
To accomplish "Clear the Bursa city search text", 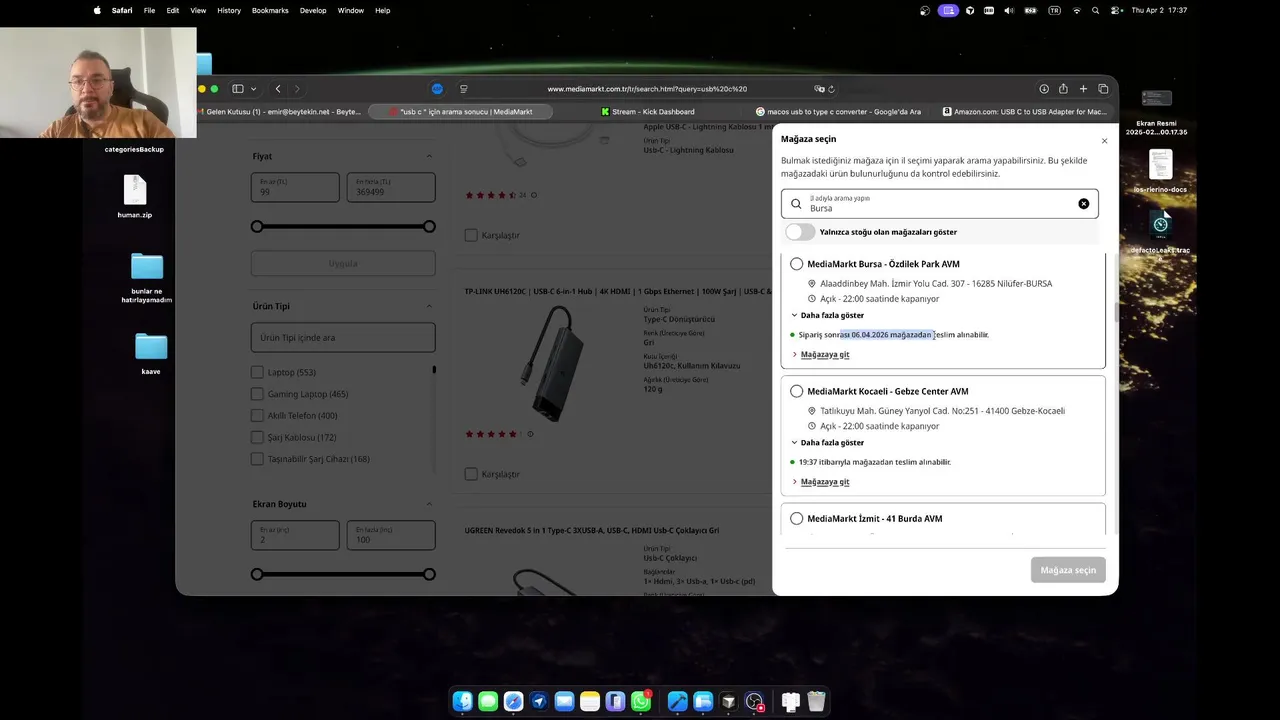I will coord(1083,204).
